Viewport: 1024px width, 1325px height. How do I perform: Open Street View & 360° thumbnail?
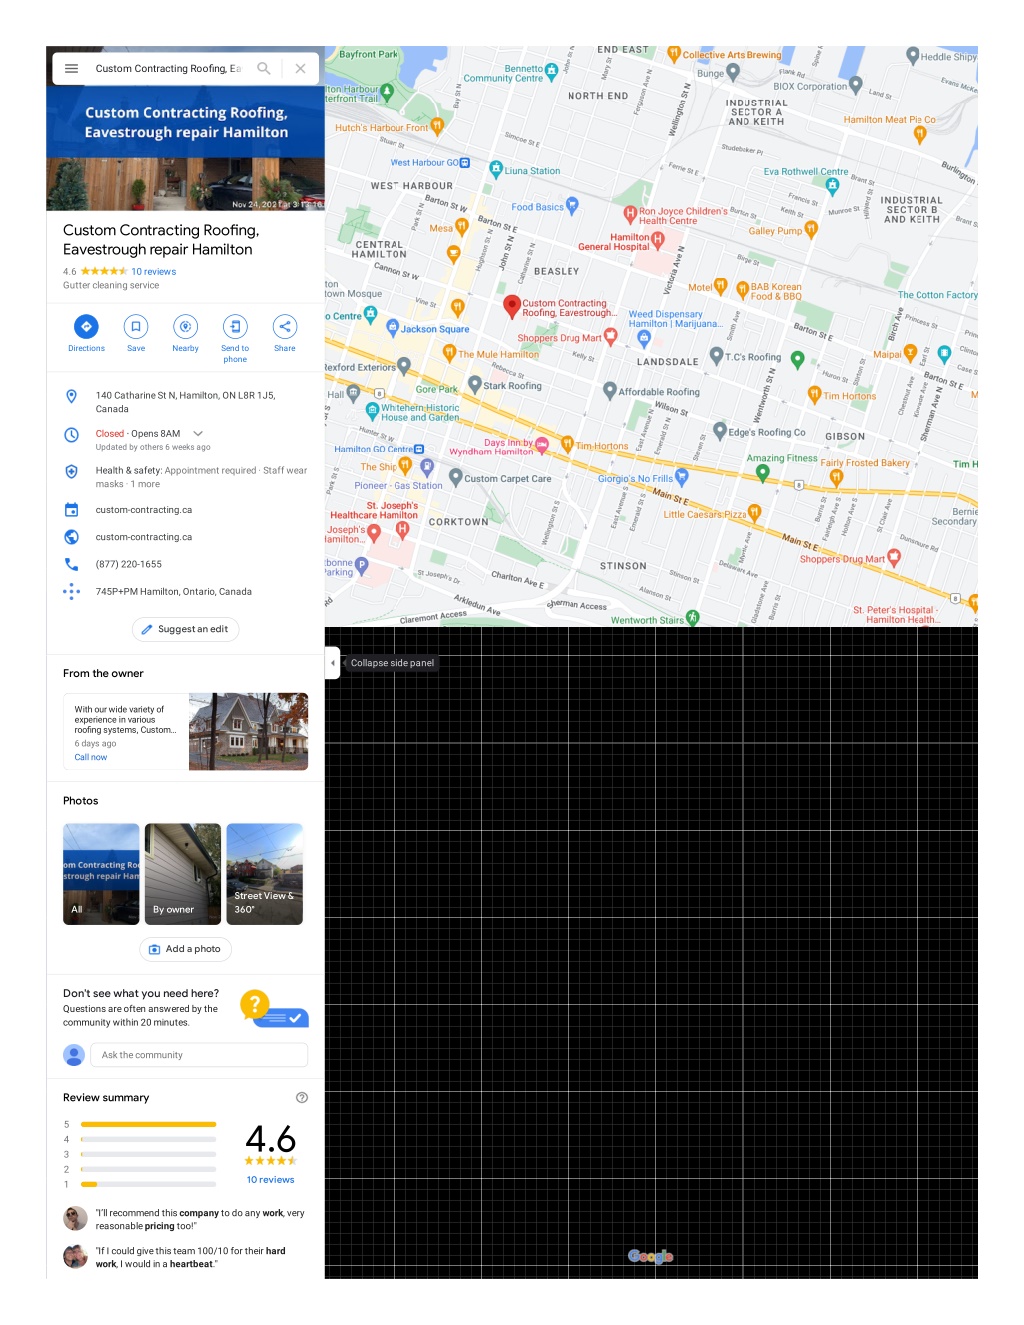point(265,874)
